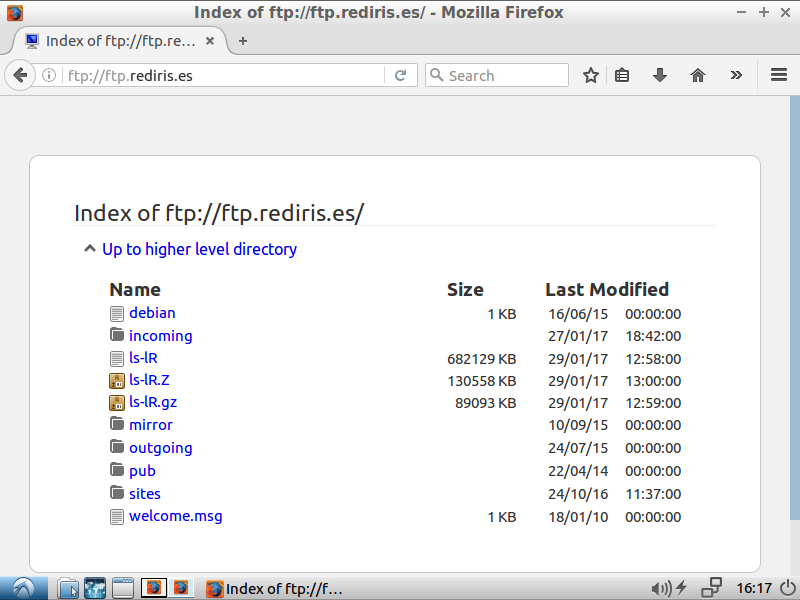Image resolution: width=800 pixels, height=600 pixels.
Task: Reload the page with the refresh icon
Action: [400, 75]
